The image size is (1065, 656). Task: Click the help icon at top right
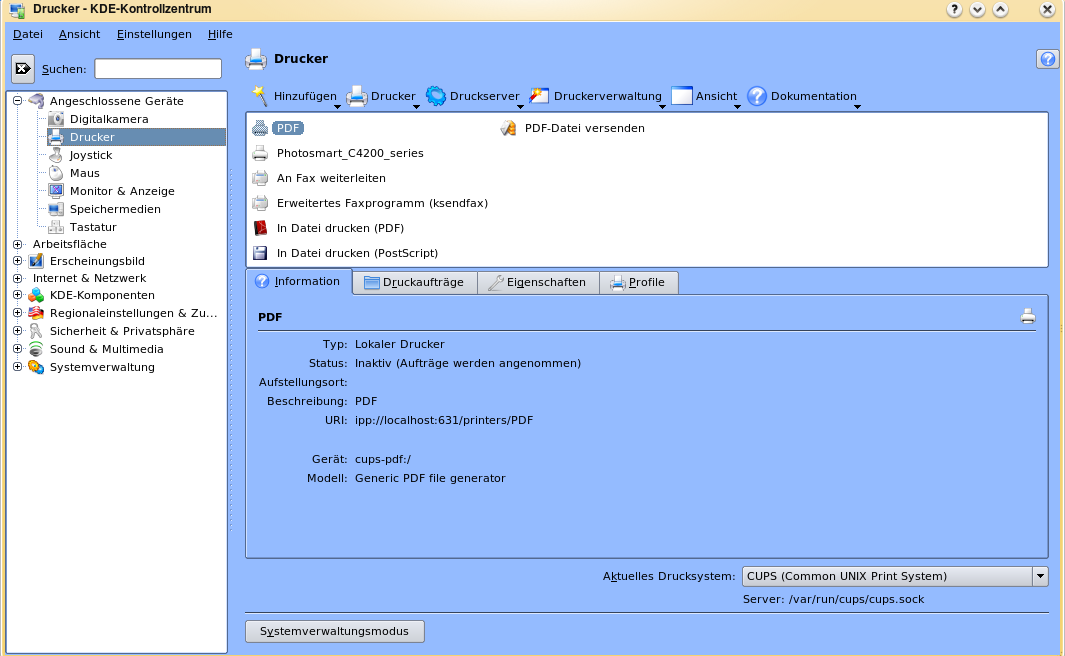pos(1047,59)
